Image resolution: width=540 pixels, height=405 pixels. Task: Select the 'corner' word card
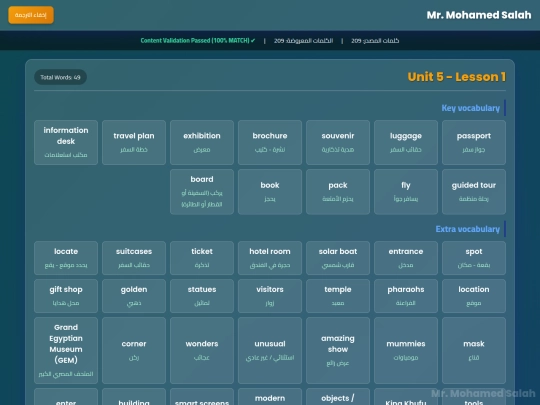point(134,350)
